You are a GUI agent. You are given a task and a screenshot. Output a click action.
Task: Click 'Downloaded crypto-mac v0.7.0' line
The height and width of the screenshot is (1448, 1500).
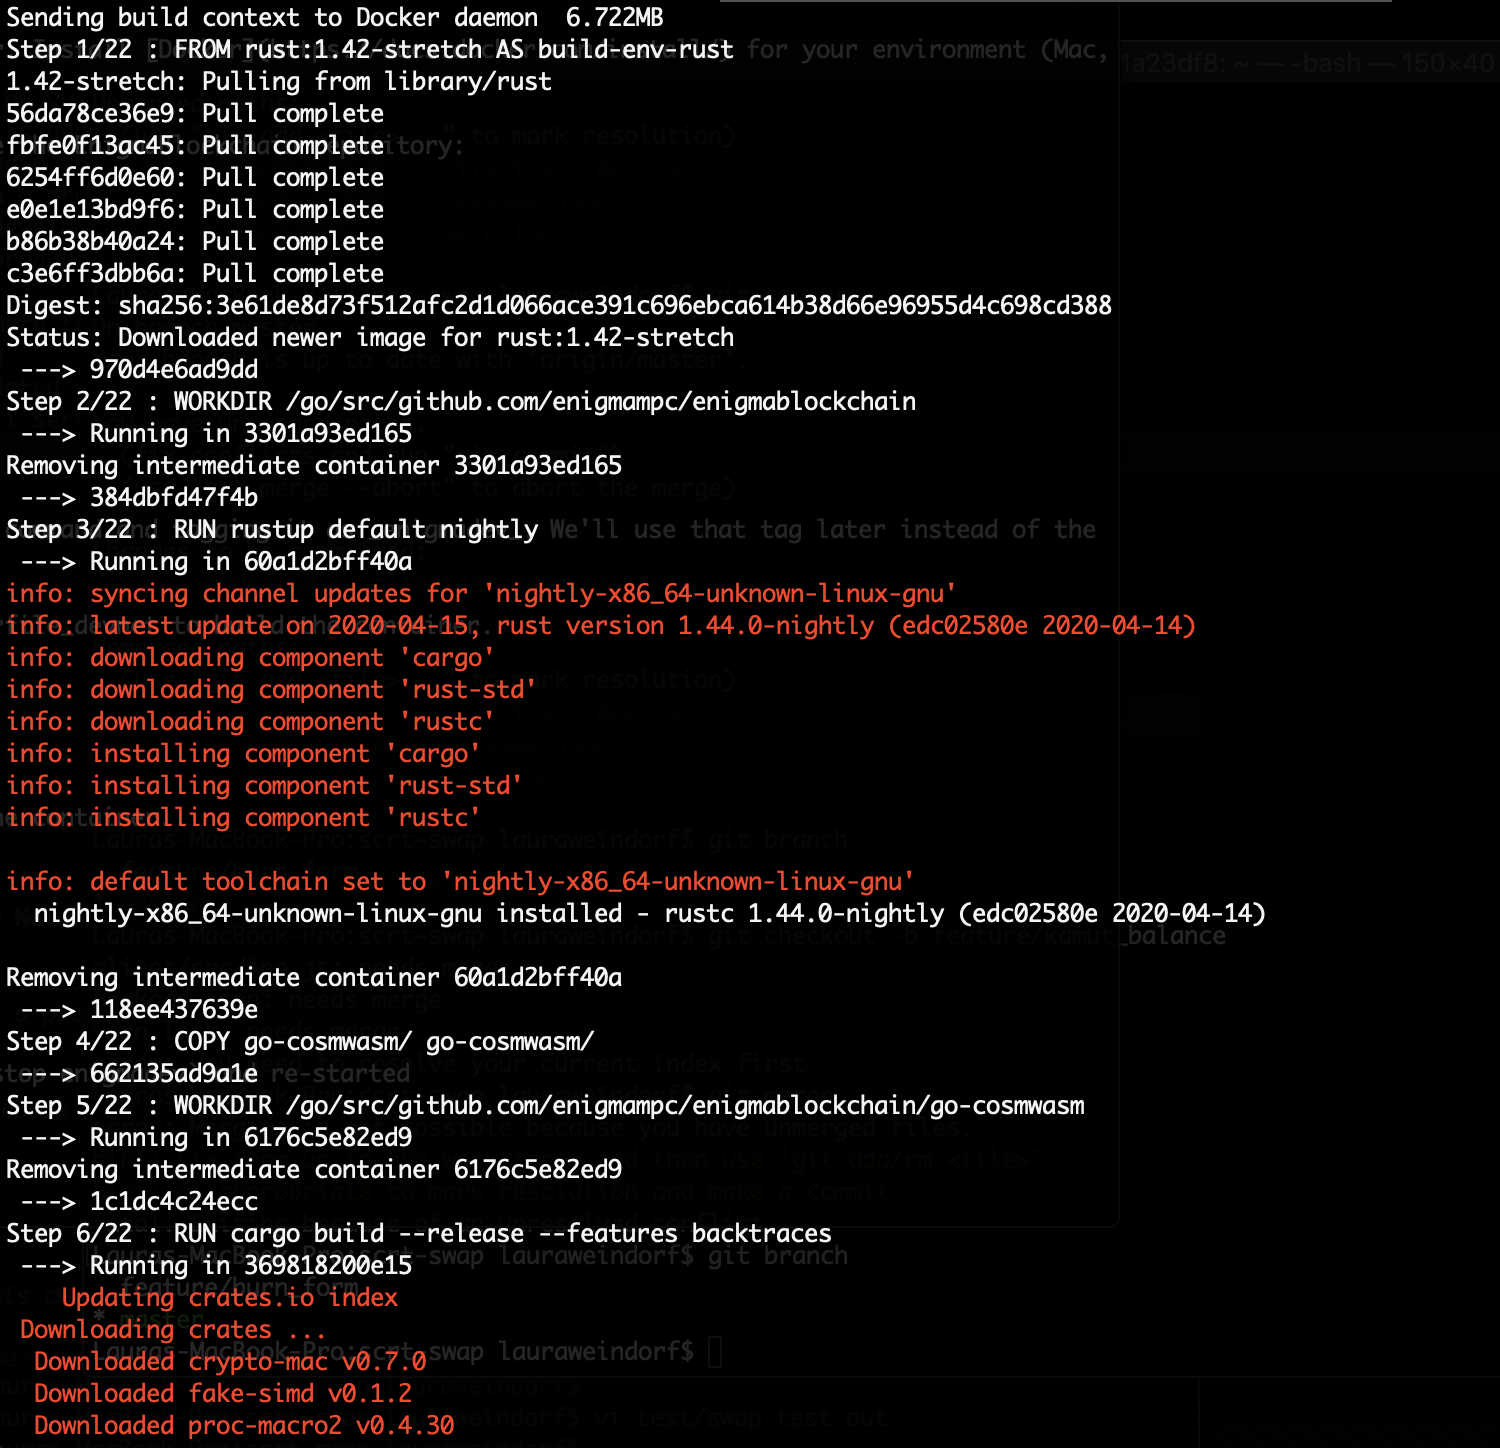point(230,1362)
